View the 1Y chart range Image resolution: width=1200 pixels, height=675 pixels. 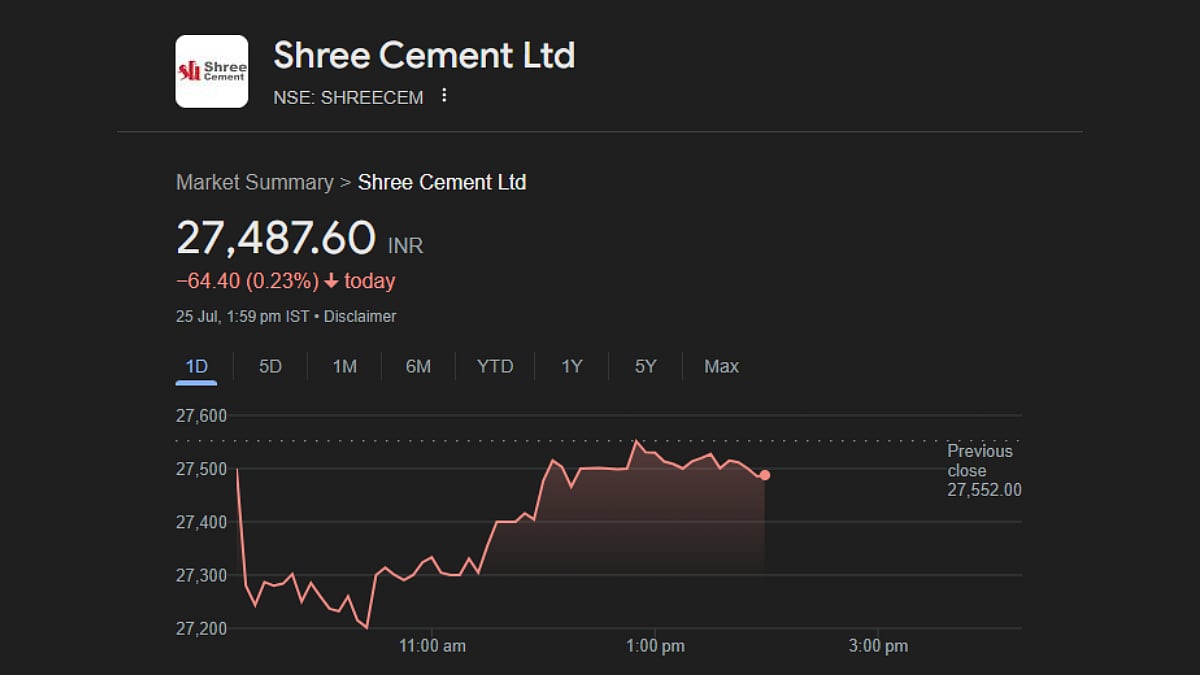571,366
